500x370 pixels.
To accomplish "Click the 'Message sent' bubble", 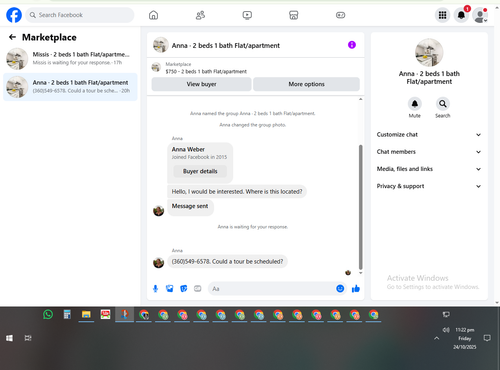I will point(190,207).
